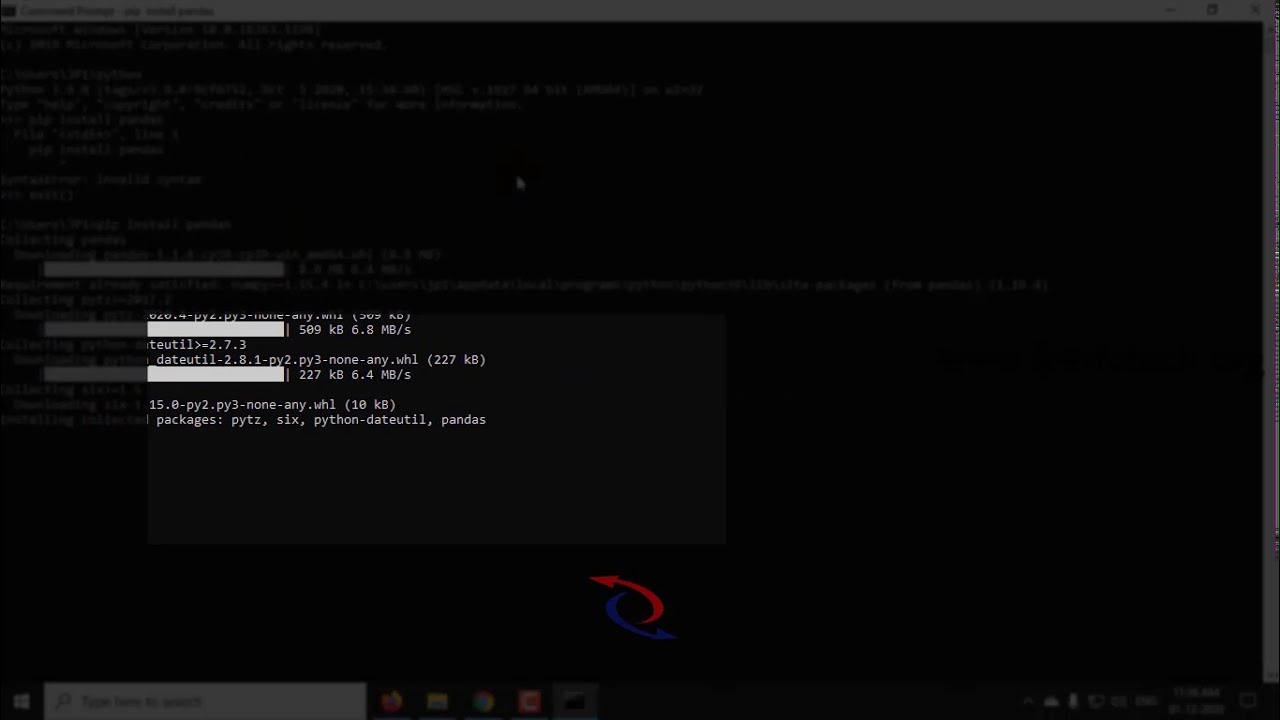Maximize the Command Prompt window
Screen dimensions: 1280x720
coord(1212,10)
